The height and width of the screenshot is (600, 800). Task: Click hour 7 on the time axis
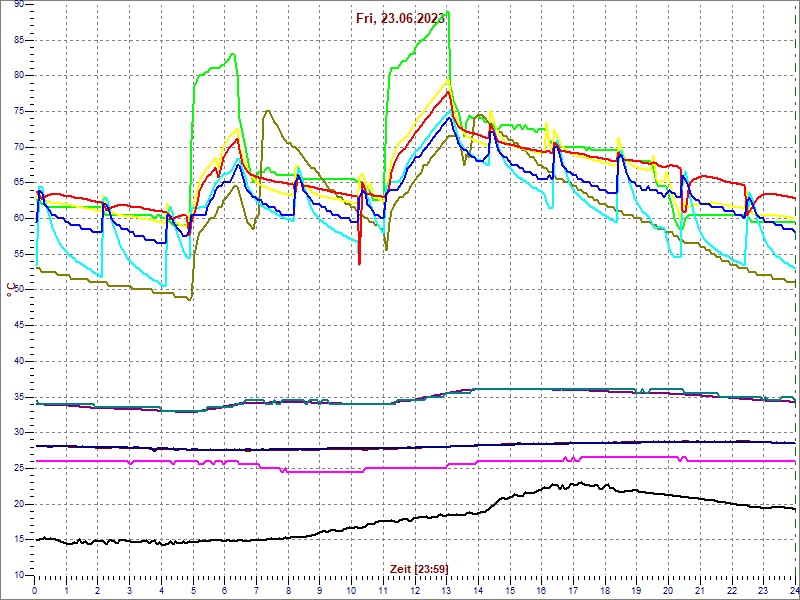click(257, 590)
